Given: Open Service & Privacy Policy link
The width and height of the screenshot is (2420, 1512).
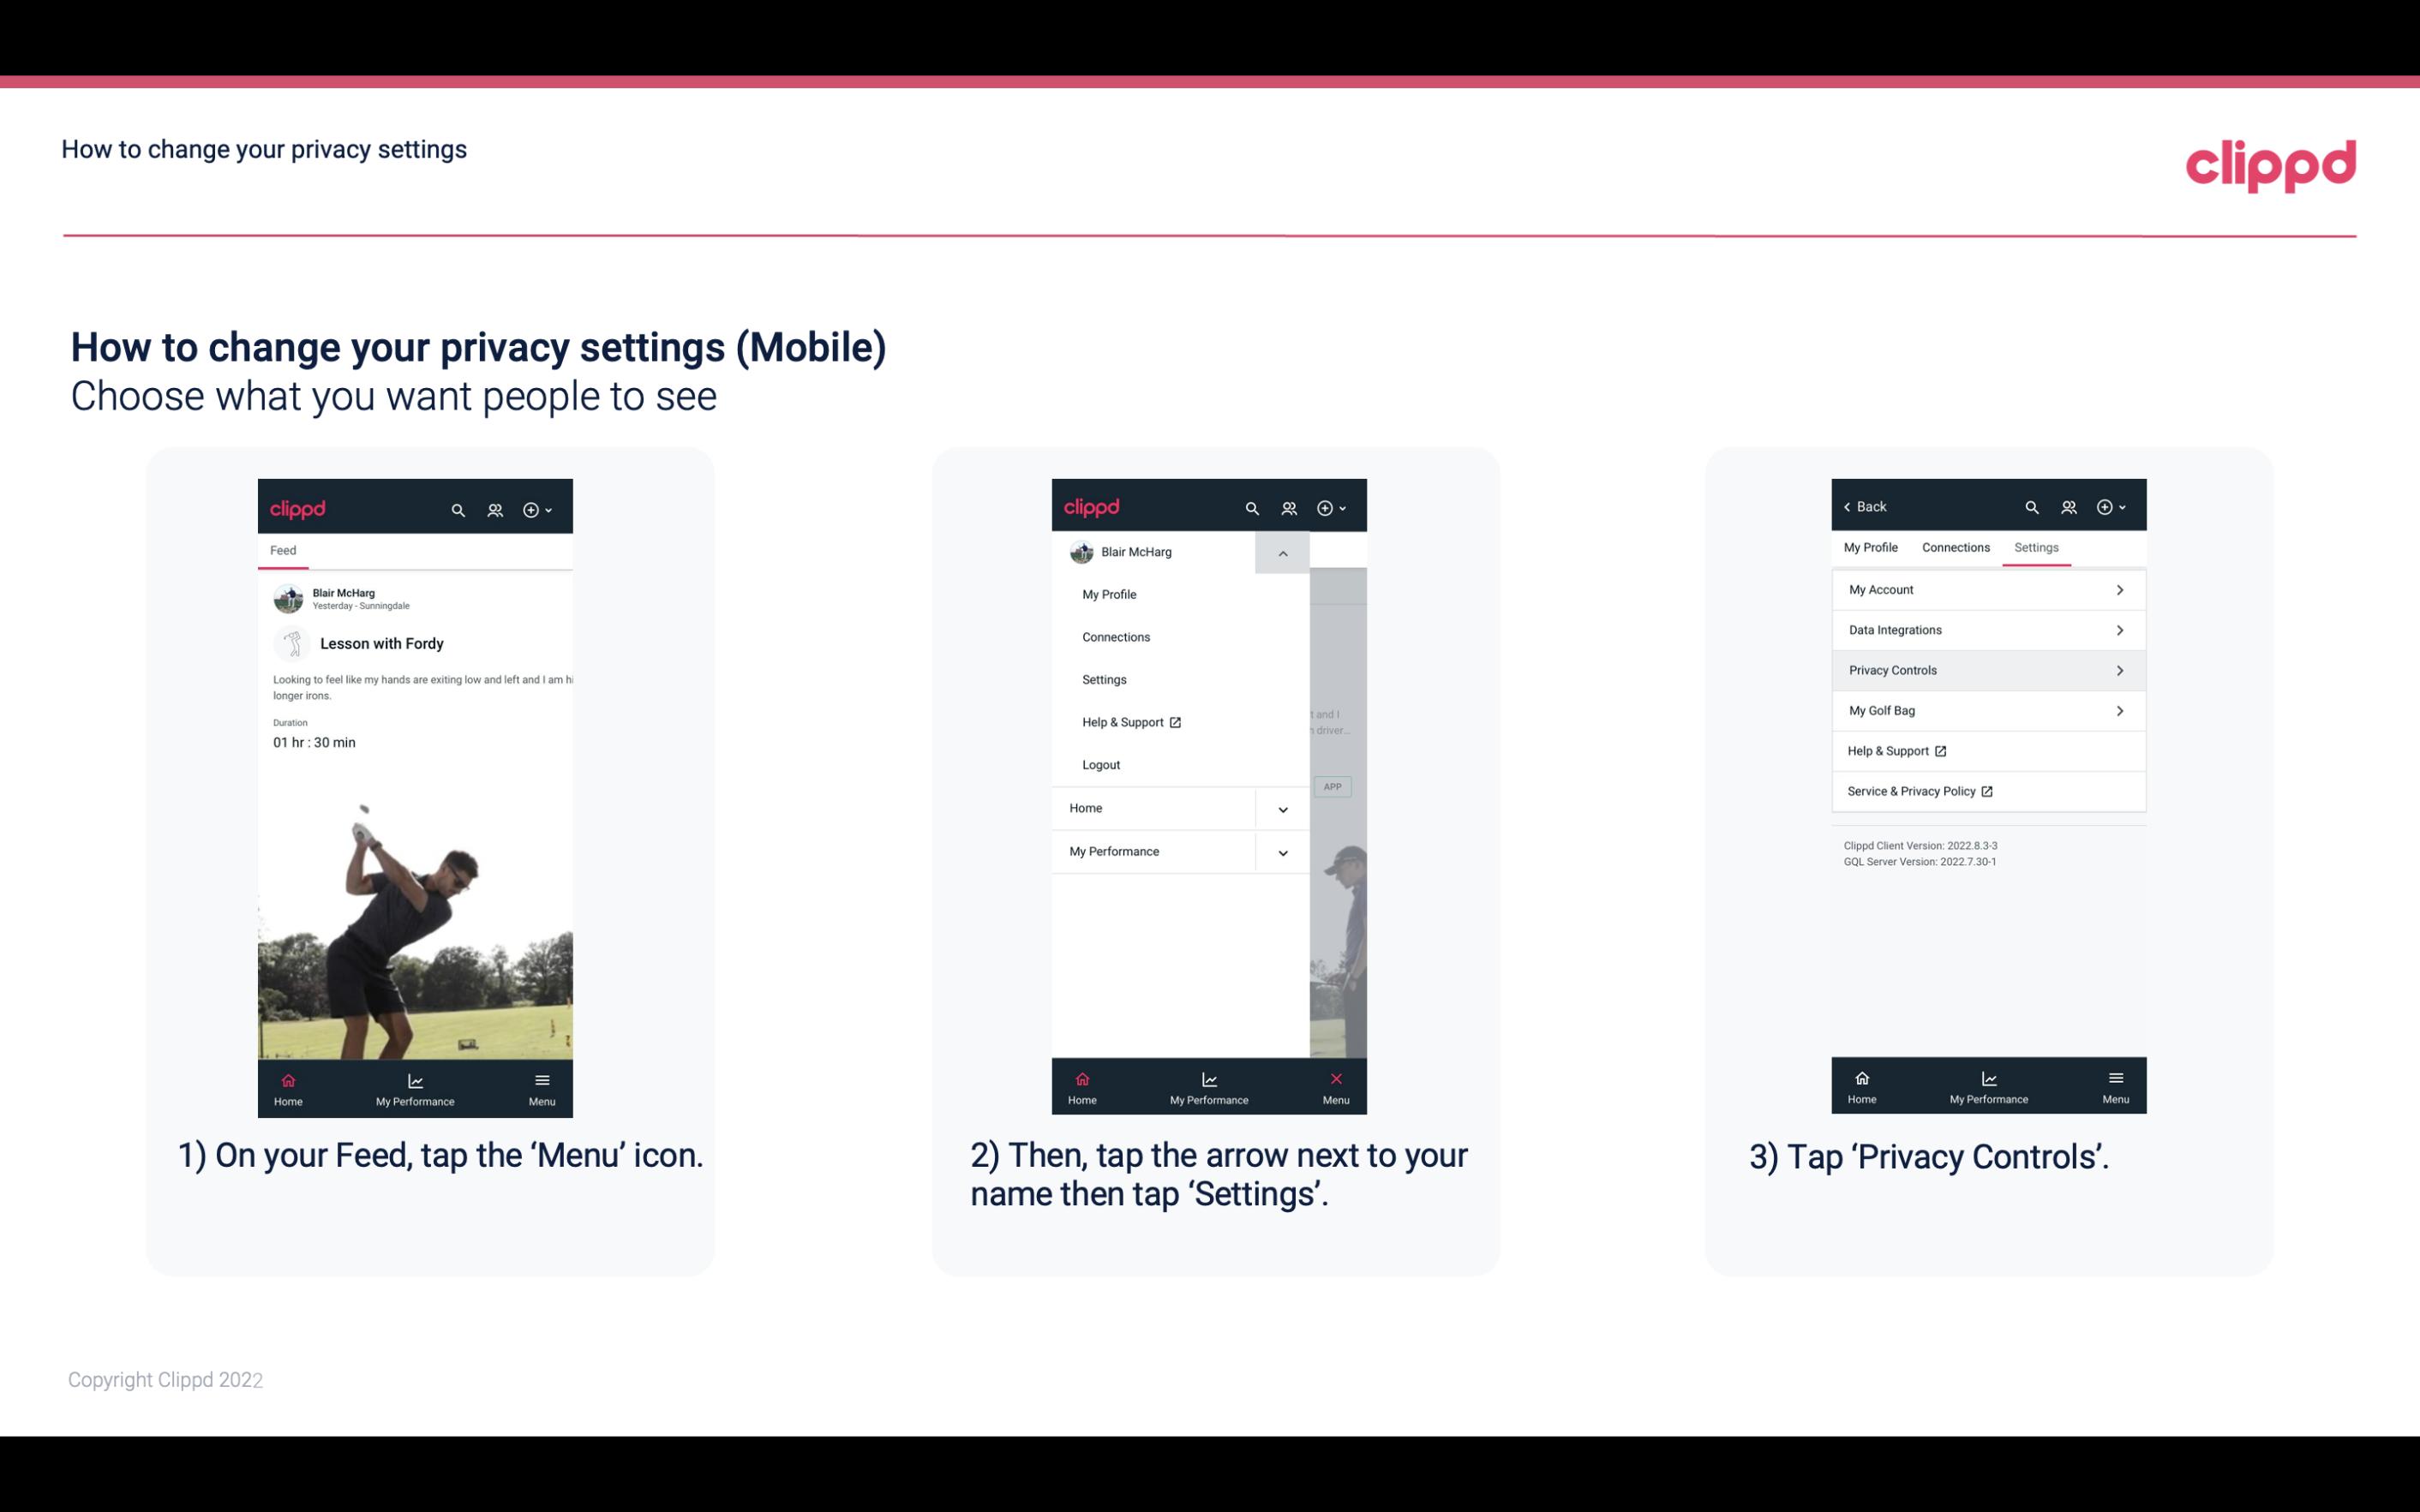Looking at the screenshot, I should coord(1911,791).
